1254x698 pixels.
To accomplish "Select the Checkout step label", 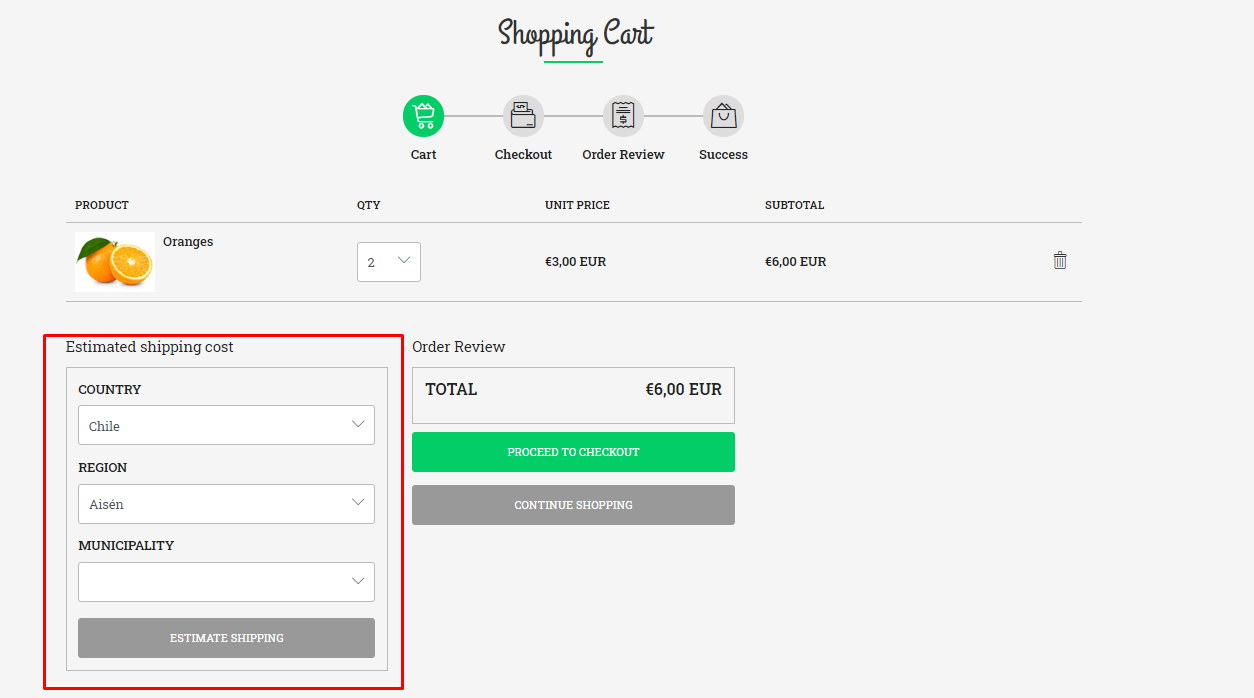I will (x=523, y=155).
